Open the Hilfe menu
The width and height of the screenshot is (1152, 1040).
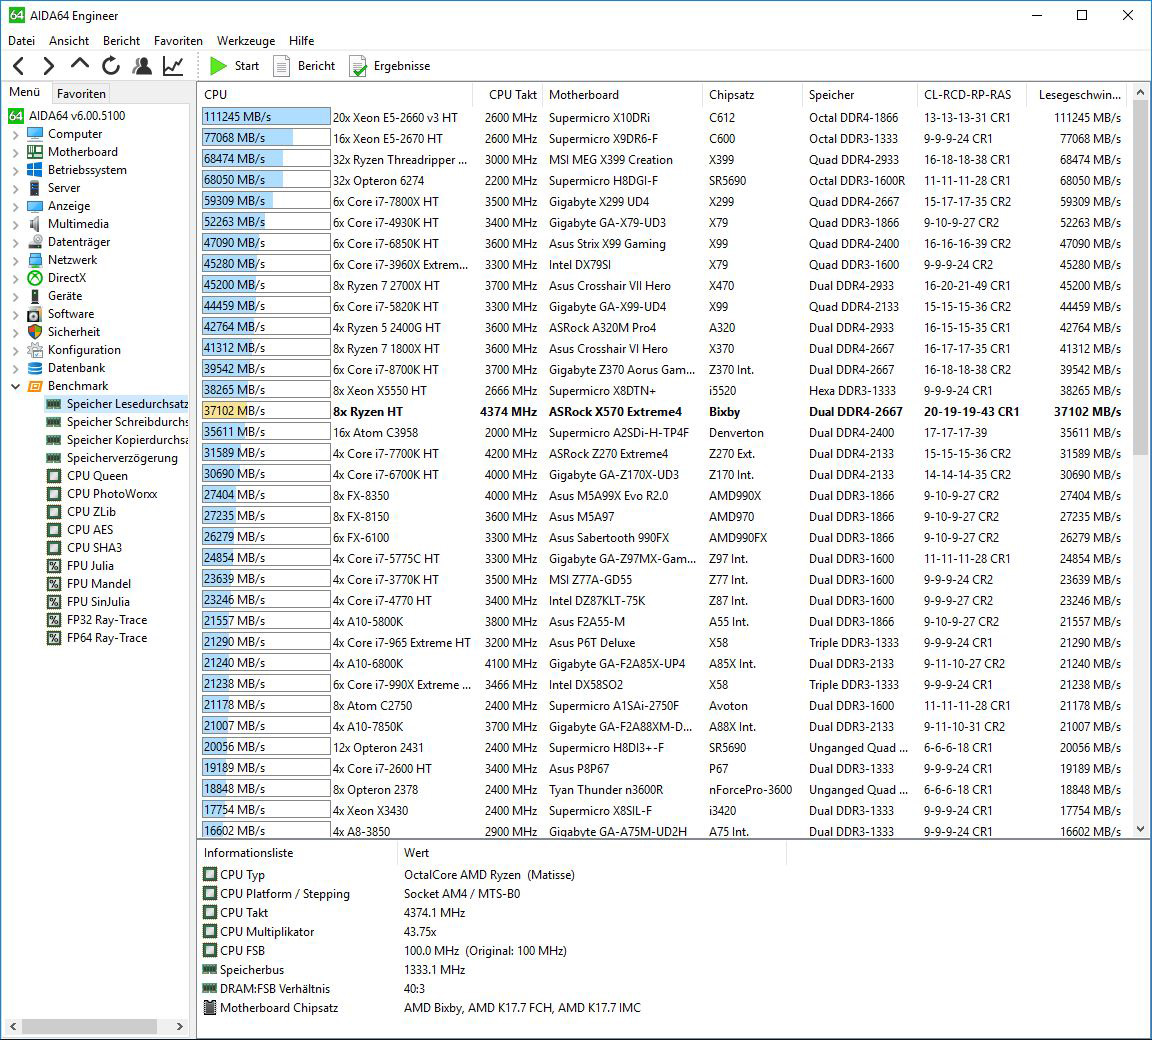(x=301, y=41)
